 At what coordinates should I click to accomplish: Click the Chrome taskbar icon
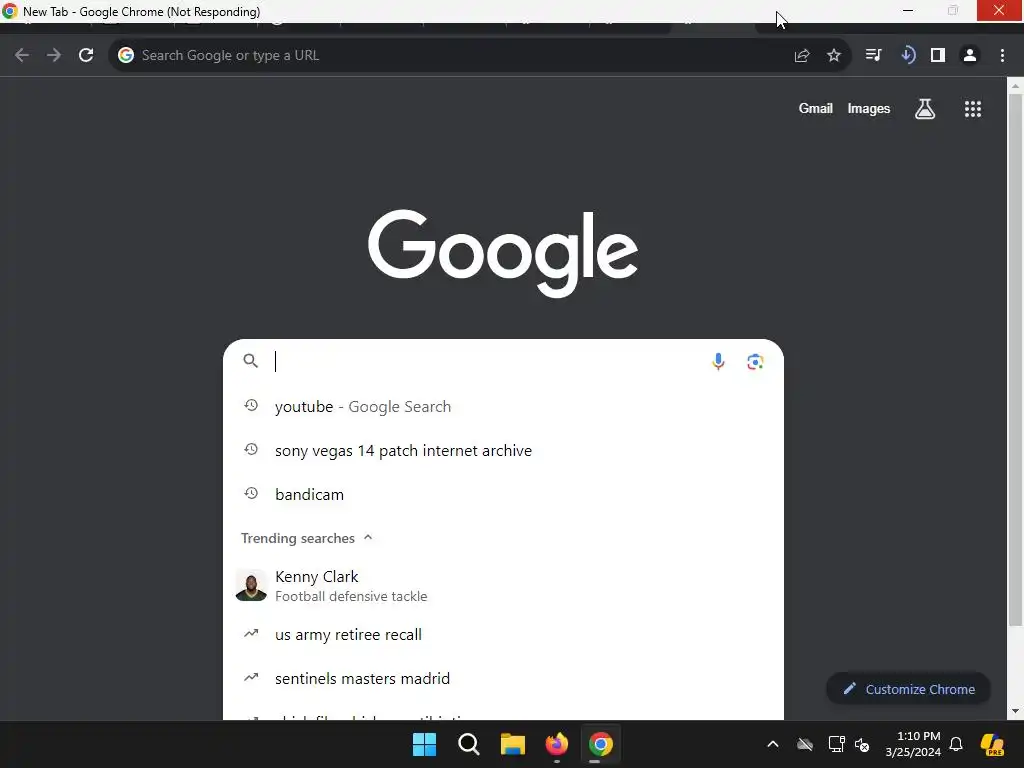[600, 744]
